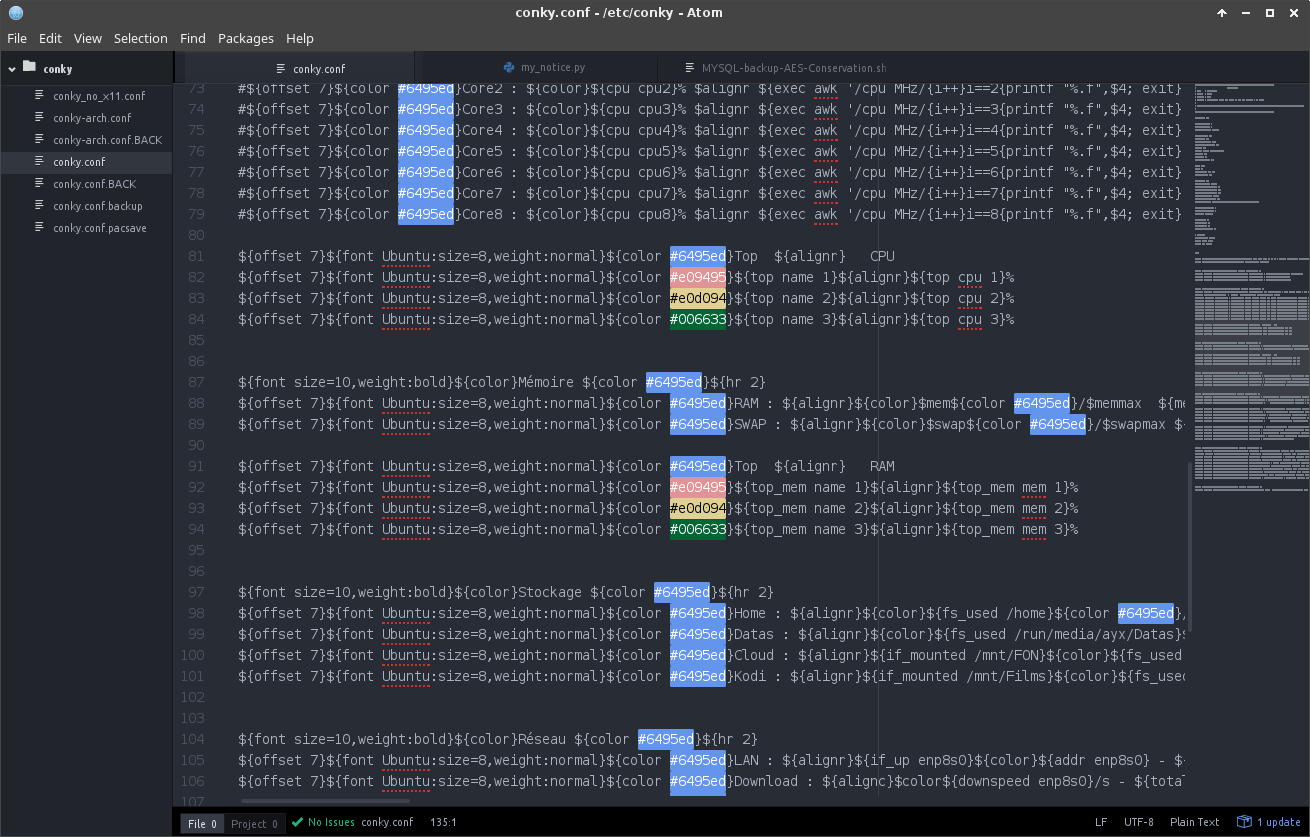
Task: Click file icon beside conky.conf.pacsave
Action: pyautogui.click(x=40, y=228)
